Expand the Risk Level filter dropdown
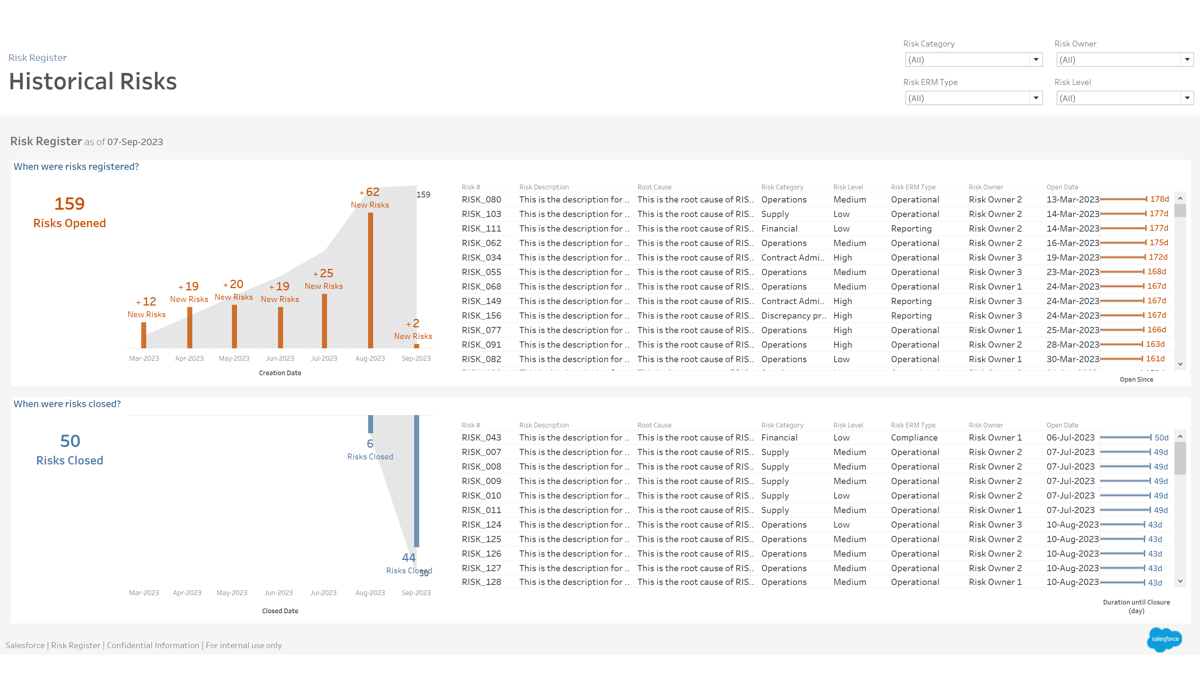1200x680 pixels. point(1124,98)
